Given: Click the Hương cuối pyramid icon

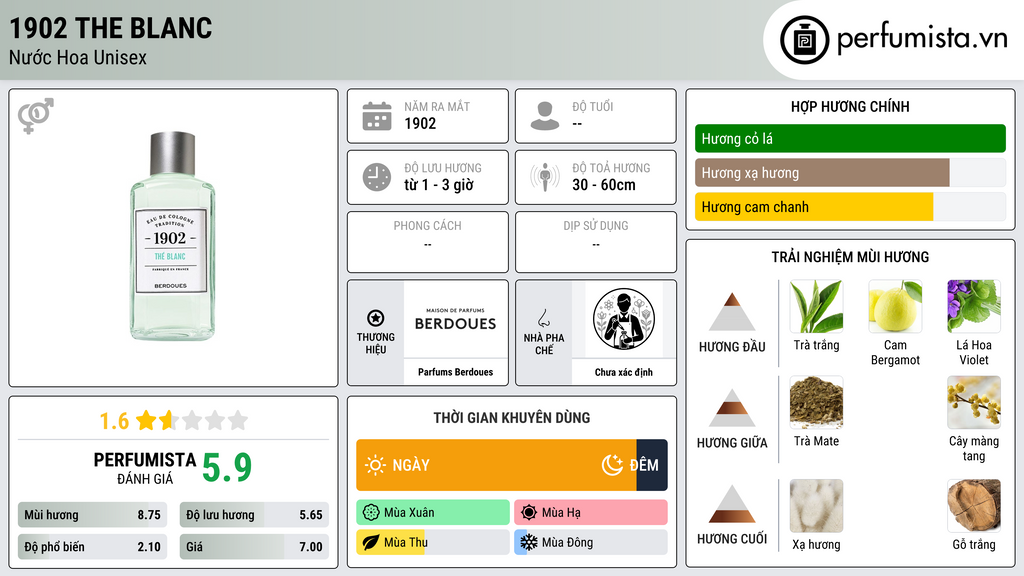Looking at the screenshot, I should click(x=732, y=504).
